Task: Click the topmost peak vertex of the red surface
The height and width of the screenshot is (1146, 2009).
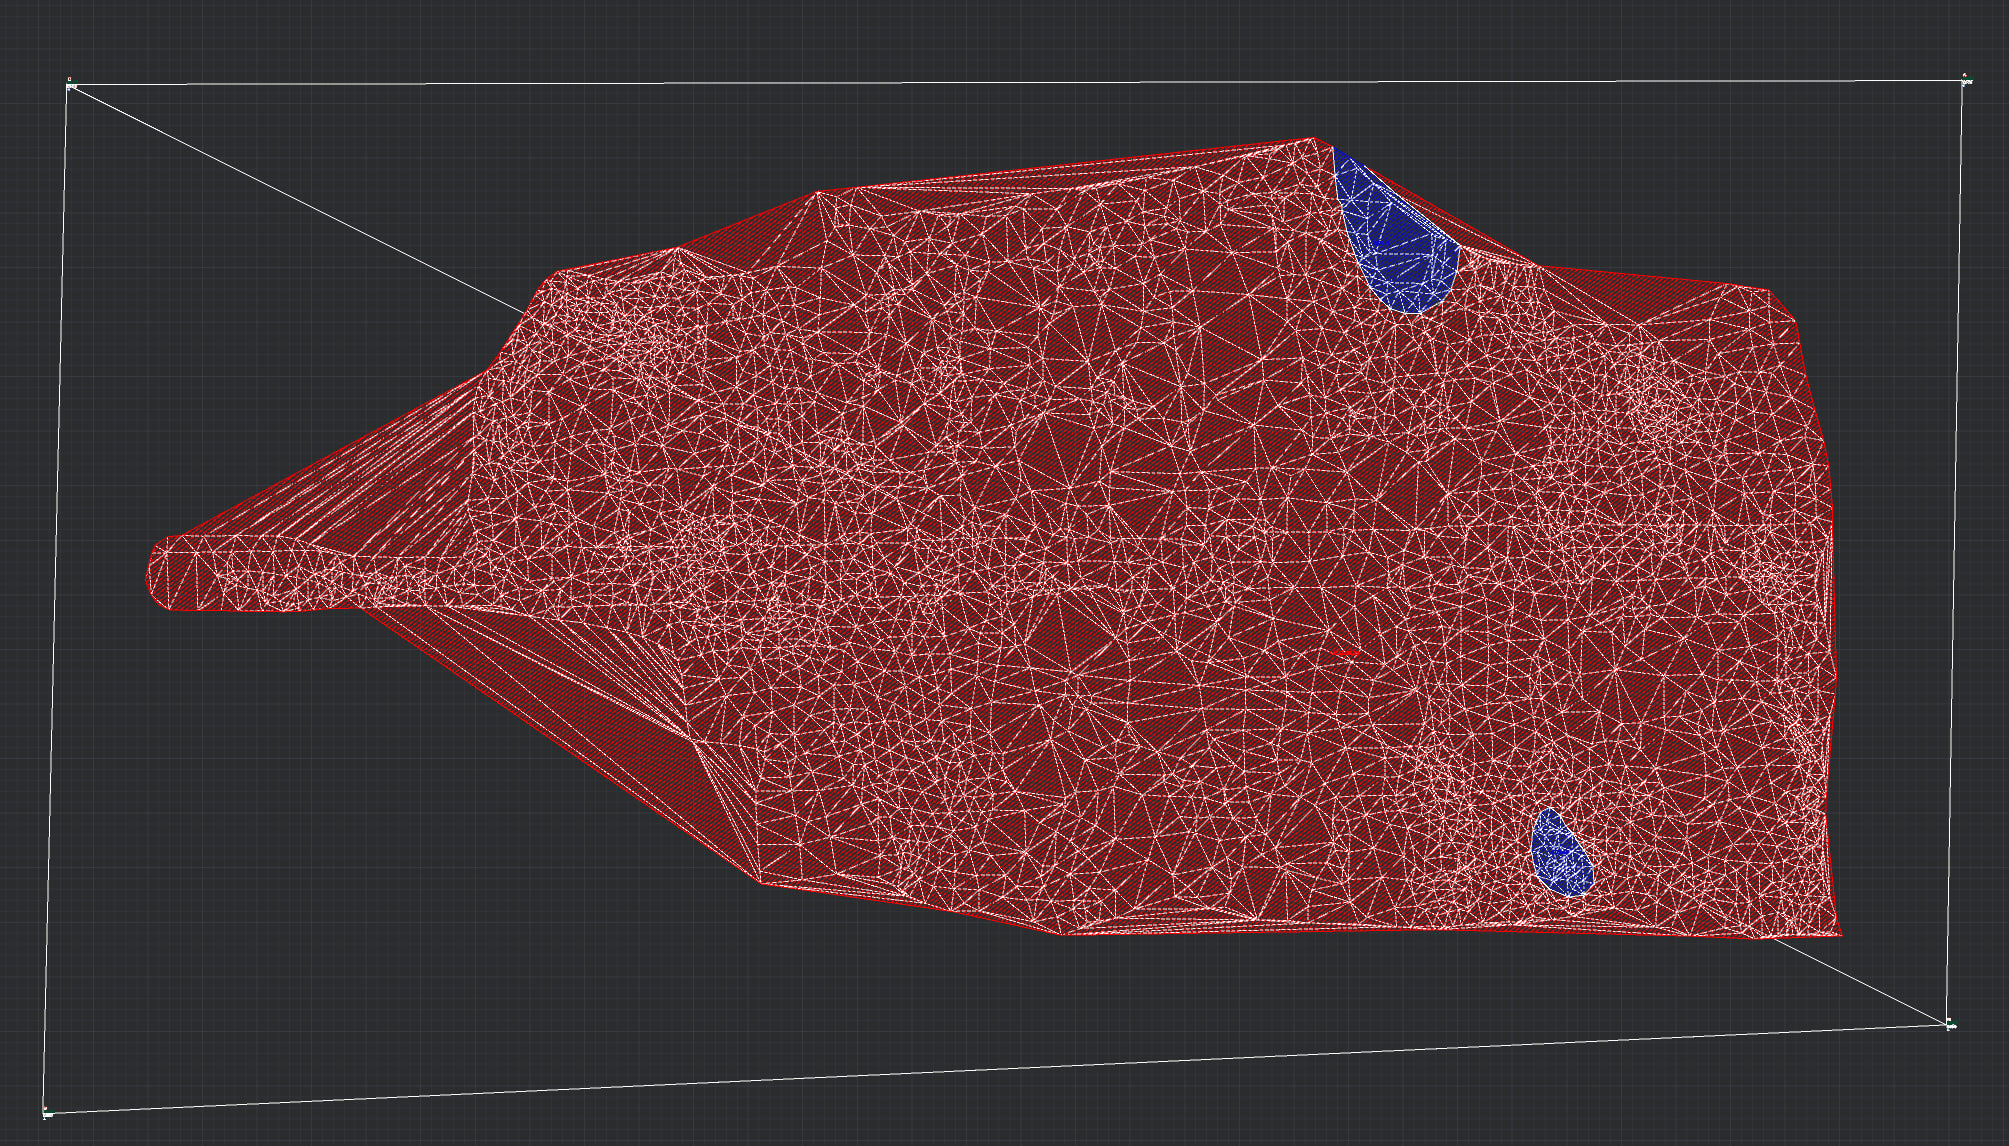Action: point(1314,139)
